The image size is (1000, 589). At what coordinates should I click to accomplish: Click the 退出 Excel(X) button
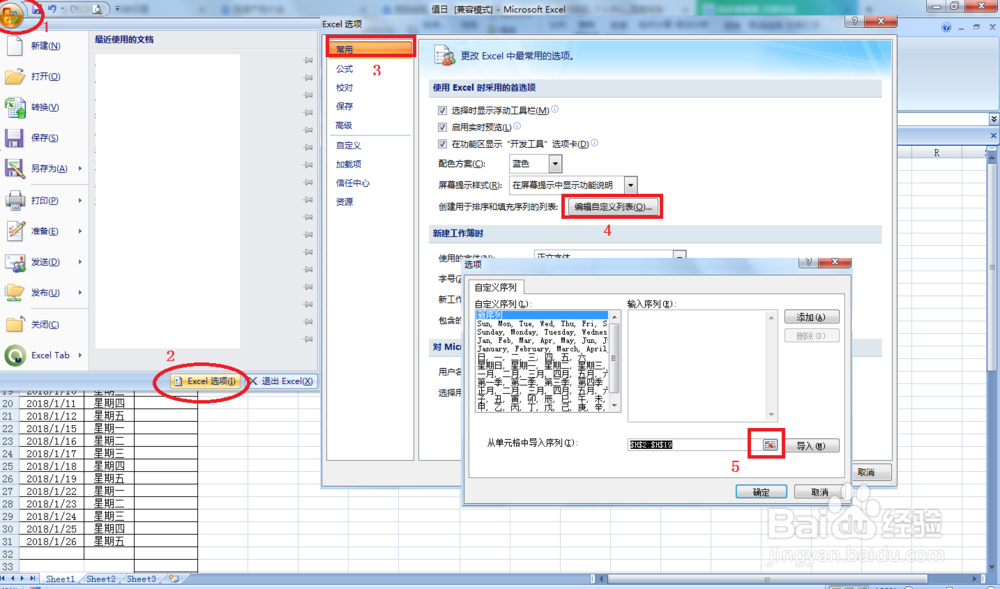point(281,381)
